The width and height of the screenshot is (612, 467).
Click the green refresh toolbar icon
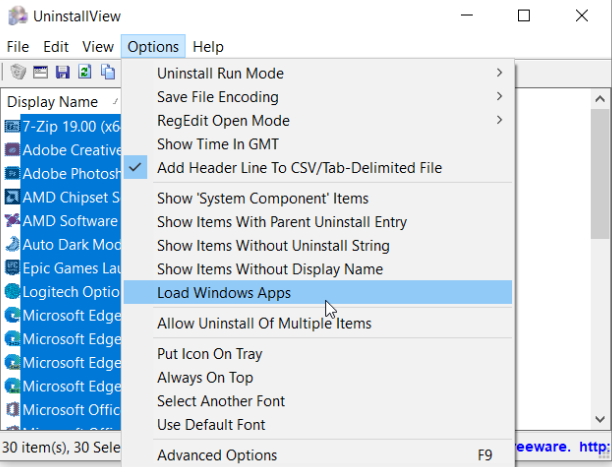tap(85, 72)
